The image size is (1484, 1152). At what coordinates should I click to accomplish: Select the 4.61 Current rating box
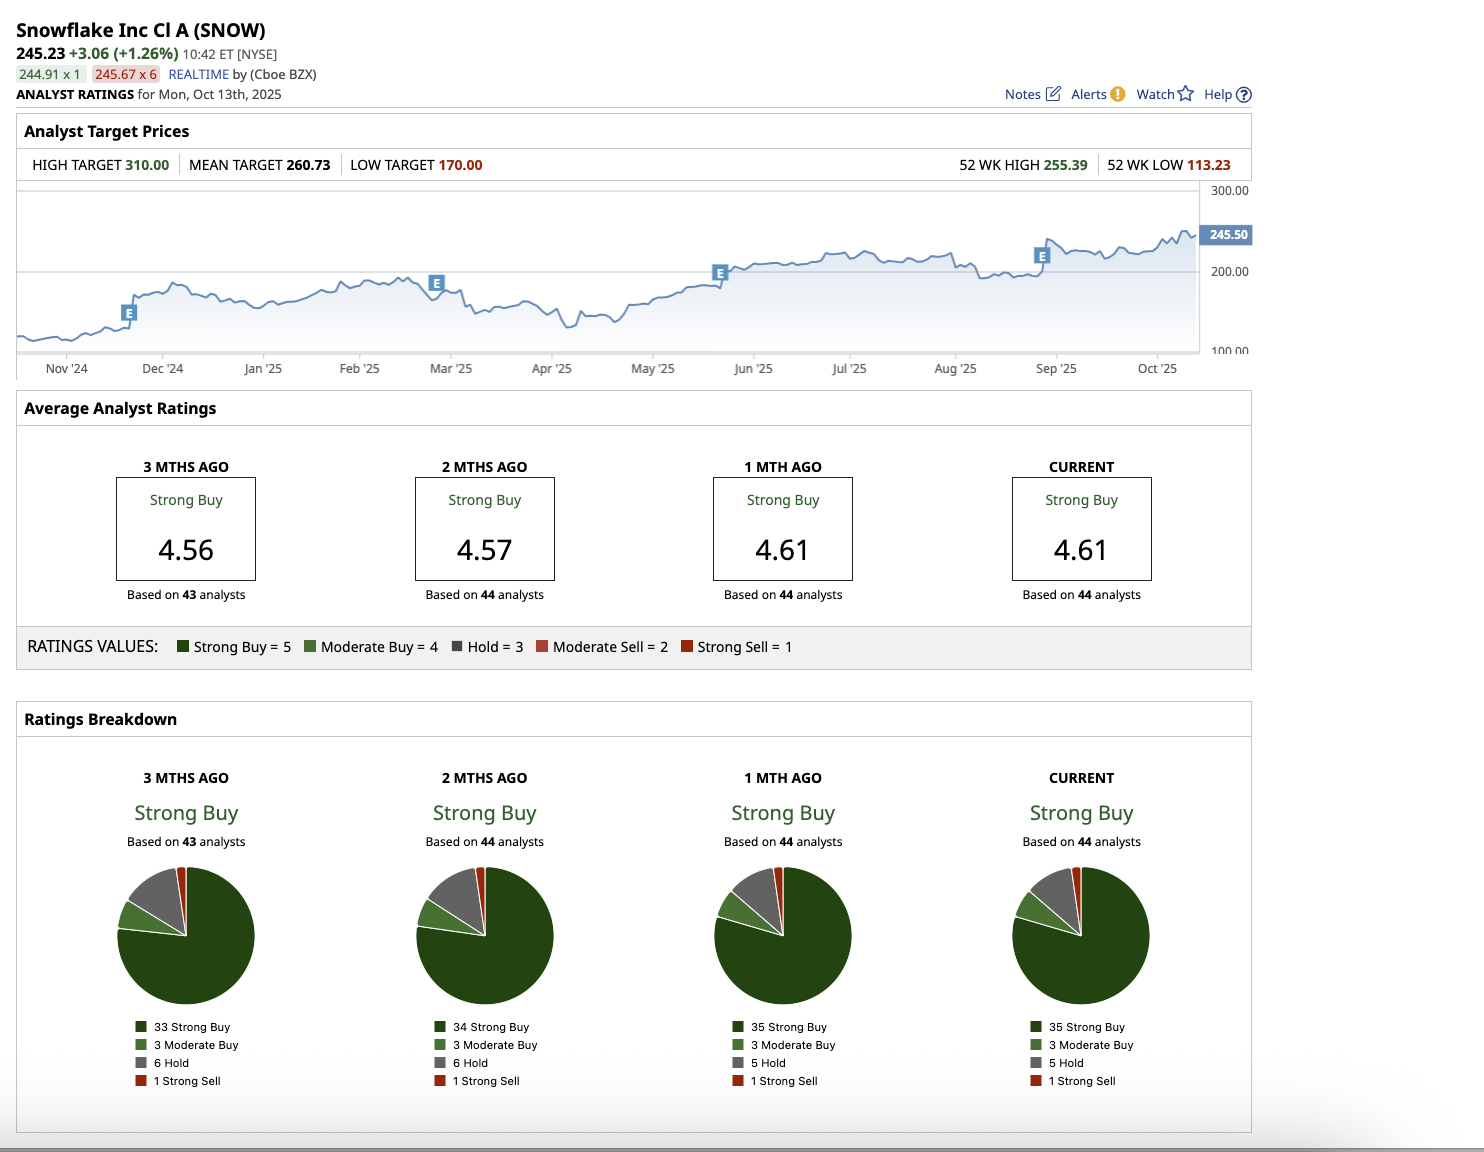[x=1081, y=529]
